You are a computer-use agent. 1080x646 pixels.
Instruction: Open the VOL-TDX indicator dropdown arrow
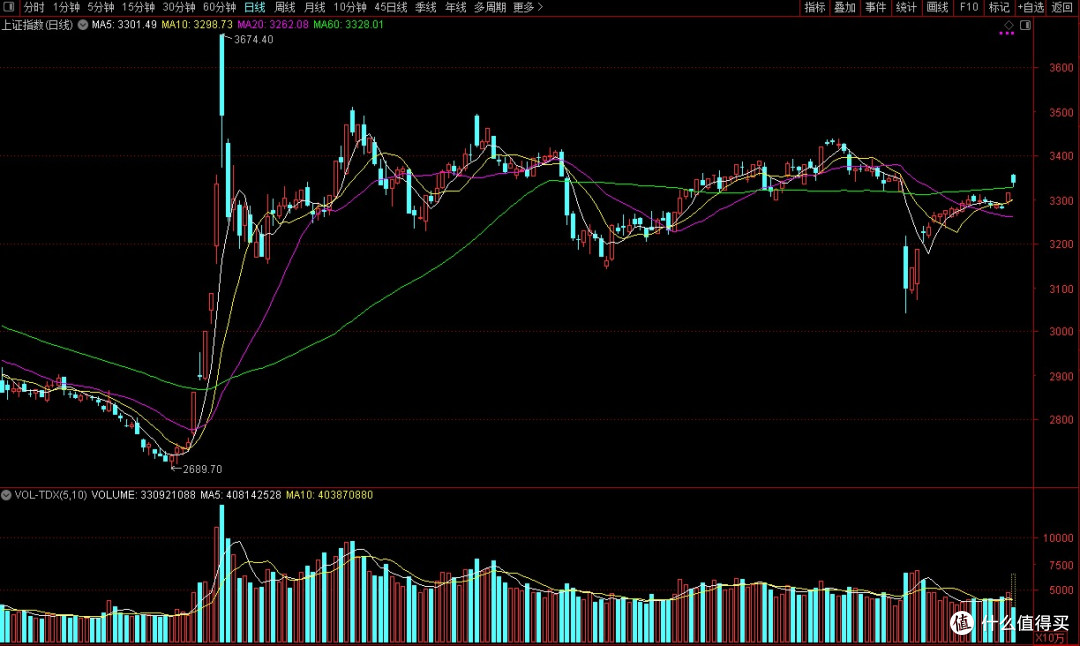click(6, 495)
